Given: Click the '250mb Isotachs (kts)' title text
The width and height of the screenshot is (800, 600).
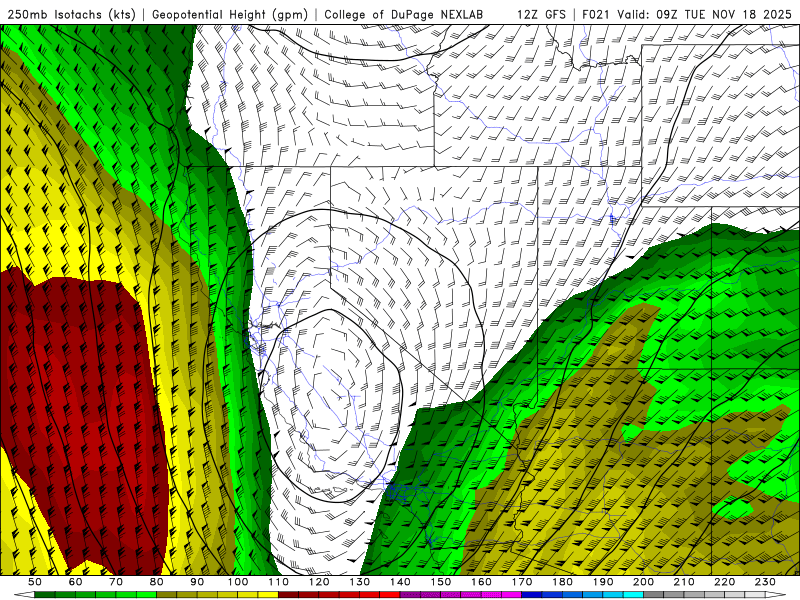Looking at the screenshot, I should tap(72, 14).
